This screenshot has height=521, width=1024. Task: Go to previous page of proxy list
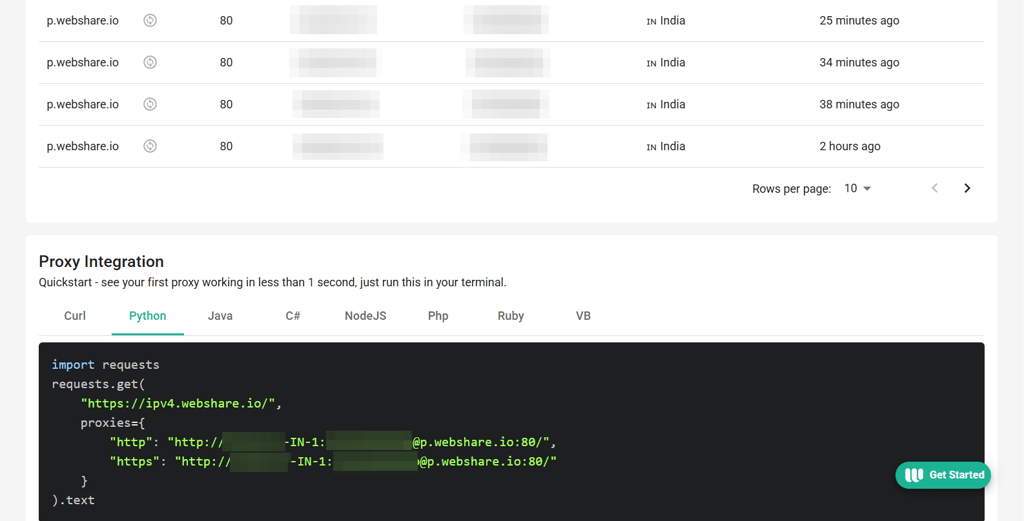point(935,188)
